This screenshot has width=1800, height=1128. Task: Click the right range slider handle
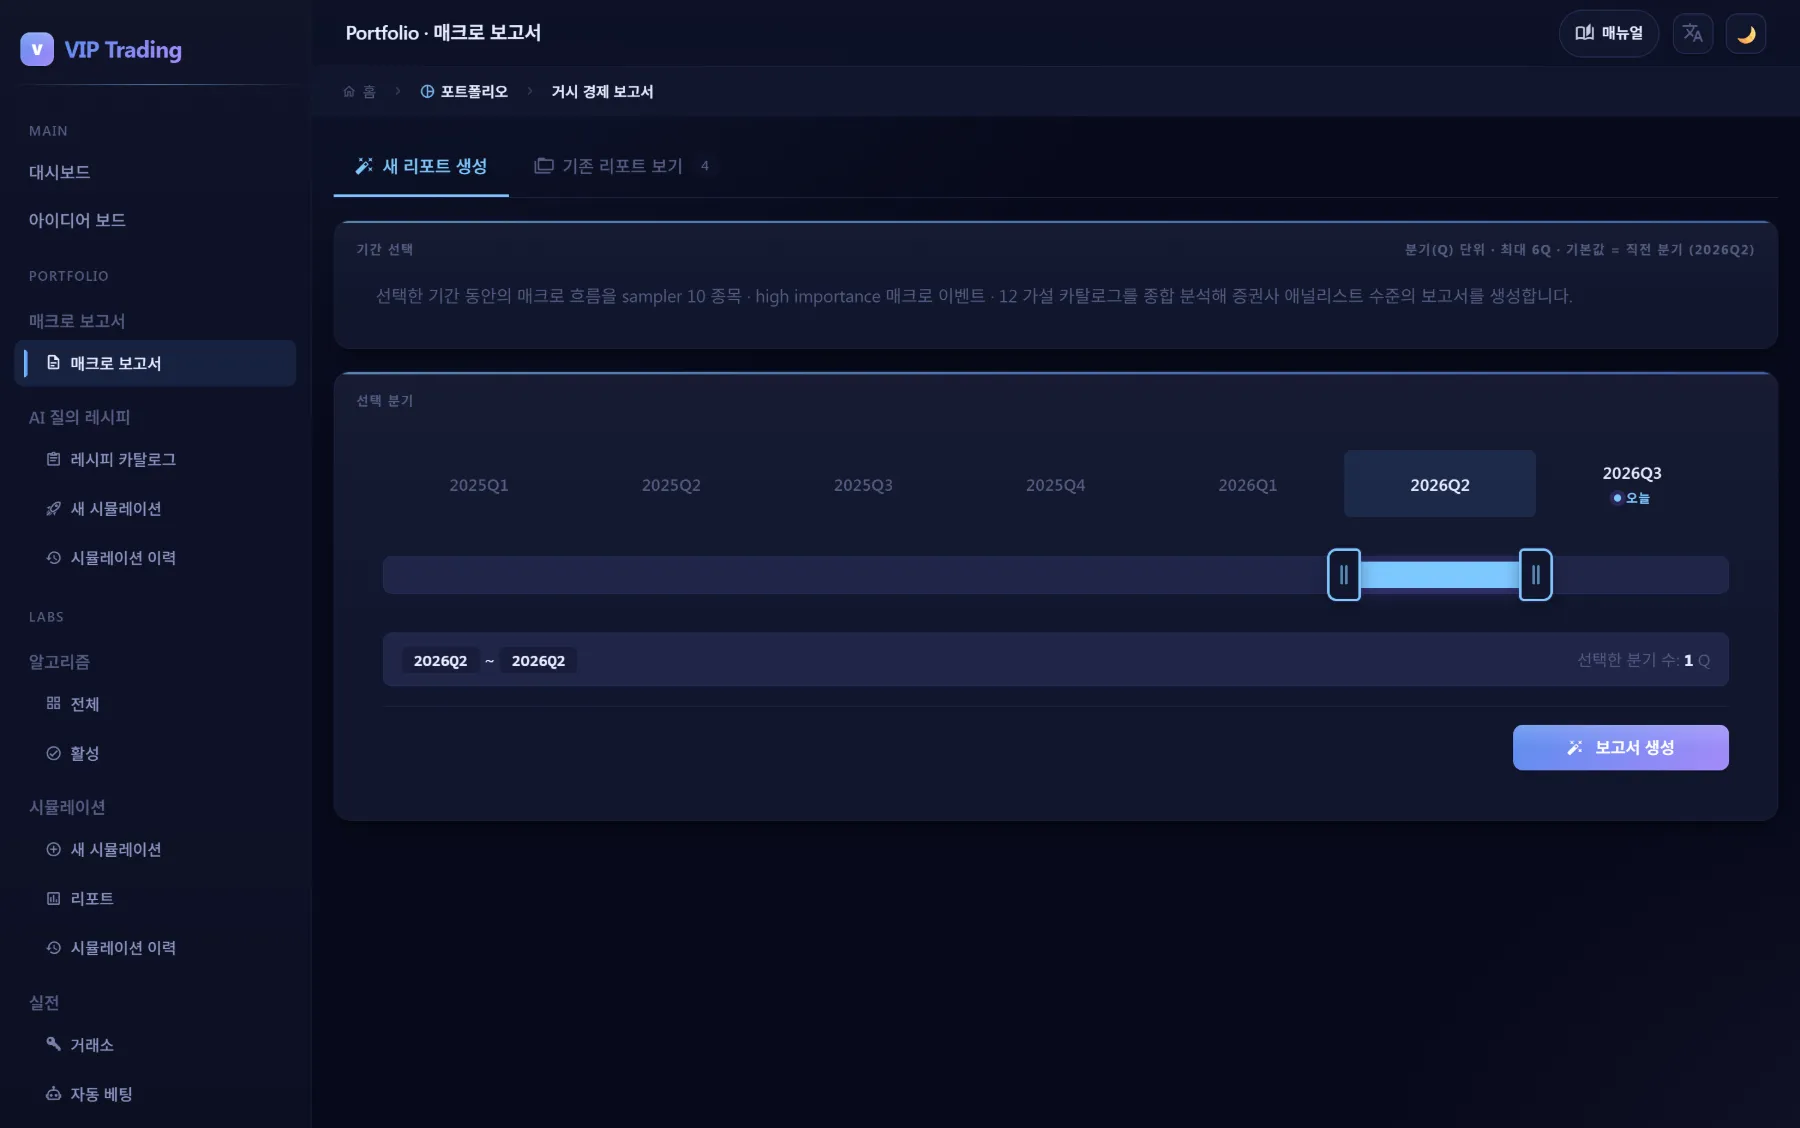pyautogui.click(x=1536, y=575)
